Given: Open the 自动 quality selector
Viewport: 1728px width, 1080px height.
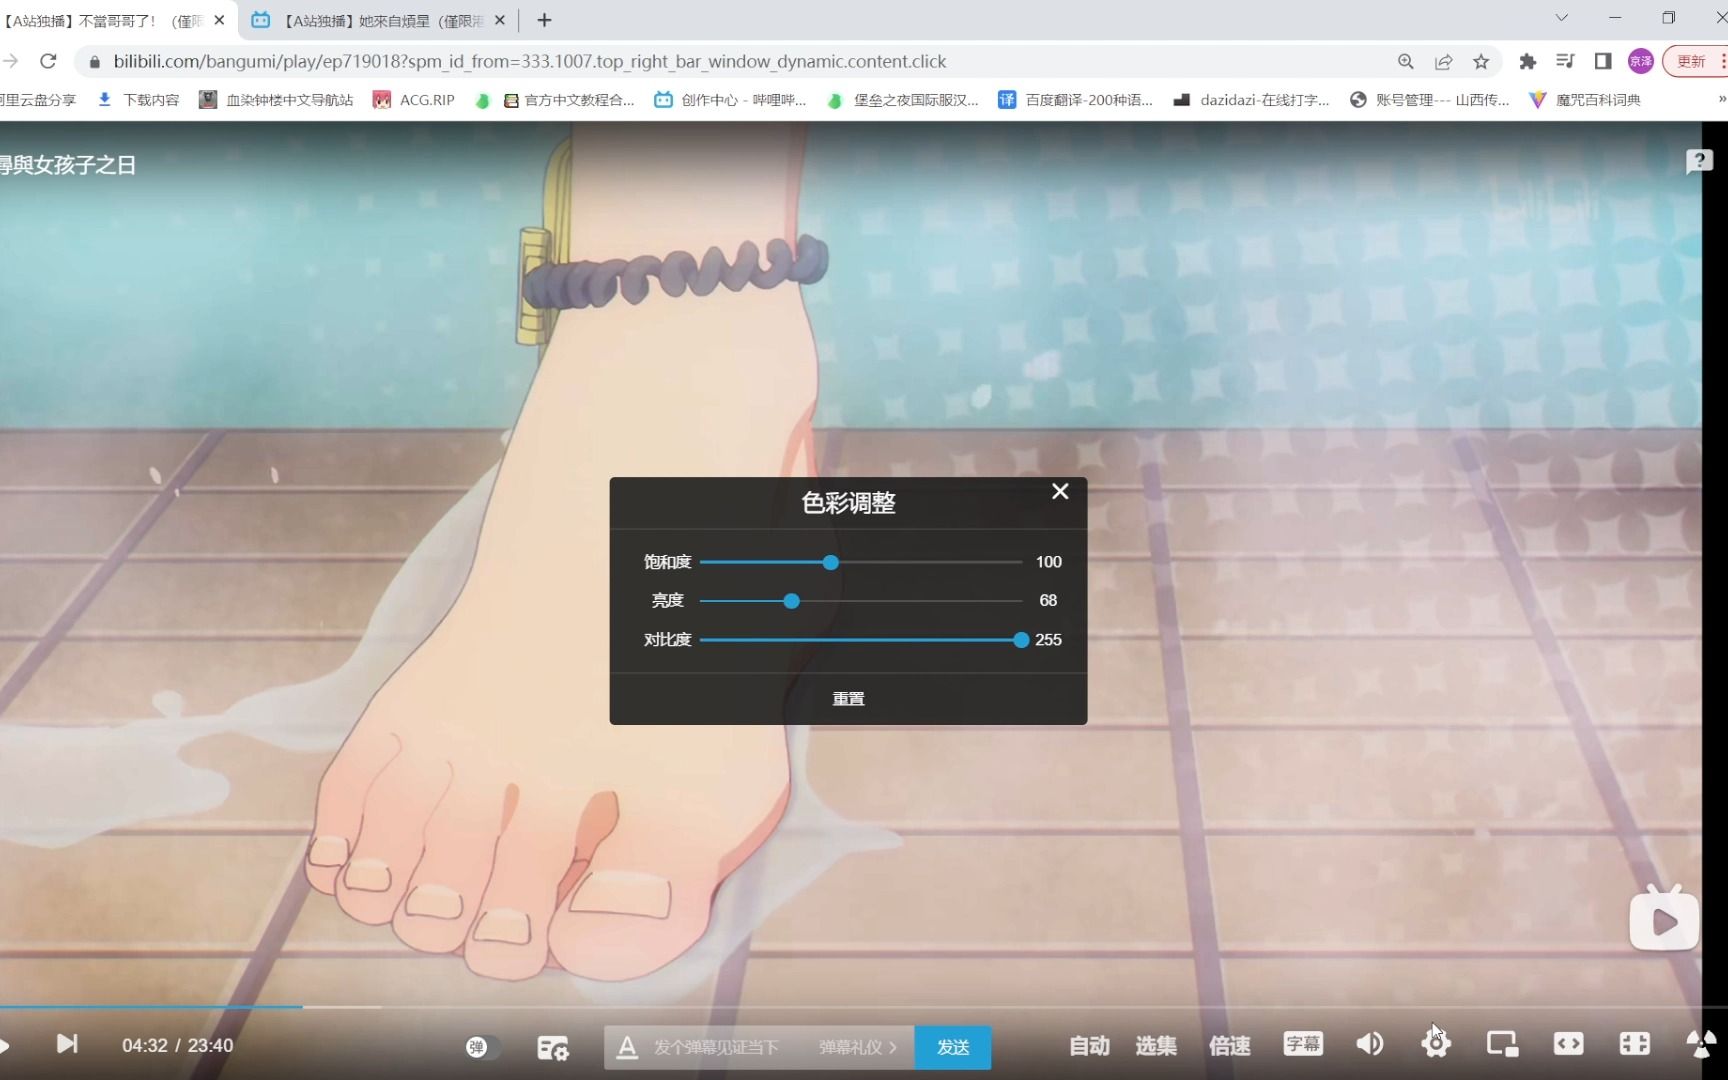Looking at the screenshot, I should click(x=1089, y=1046).
